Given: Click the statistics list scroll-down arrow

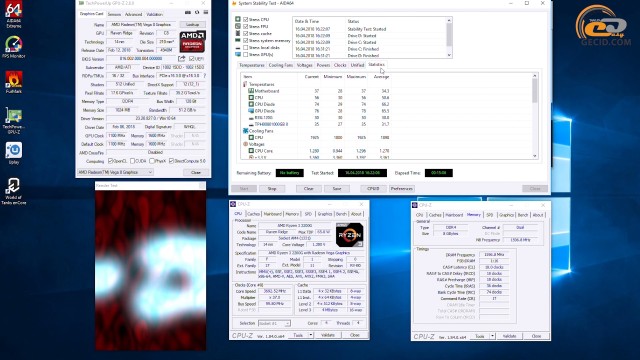Looking at the screenshot, I should pos(535,156).
